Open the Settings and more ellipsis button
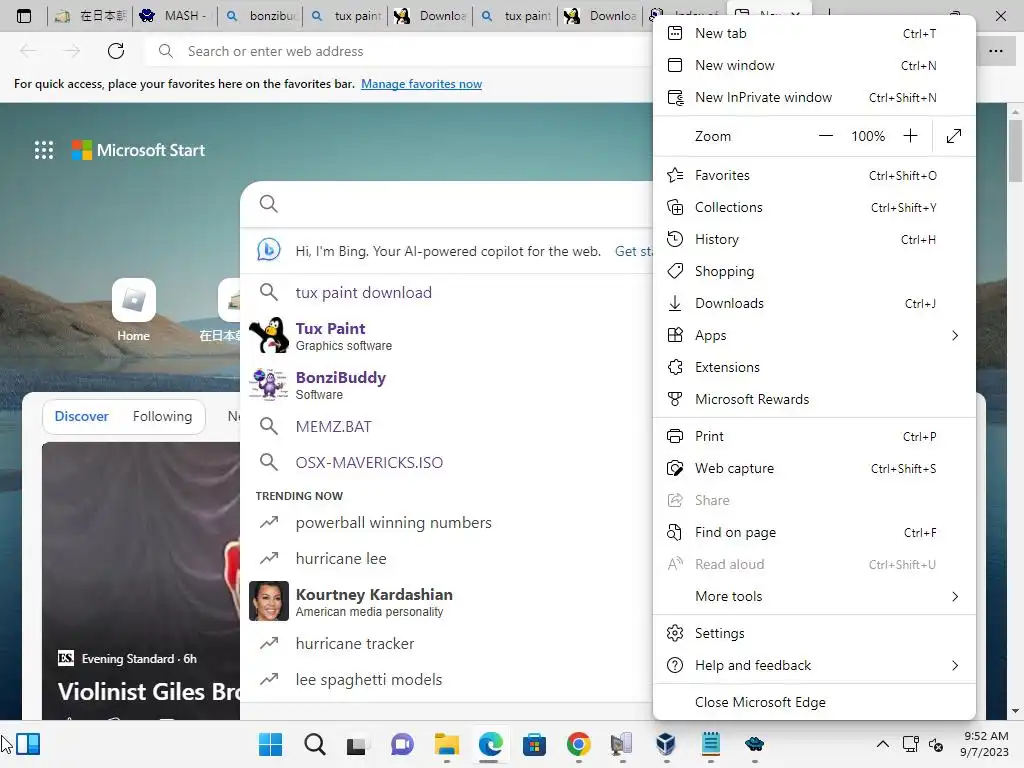Image resolution: width=1024 pixels, height=768 pixels. pos(995,51)
